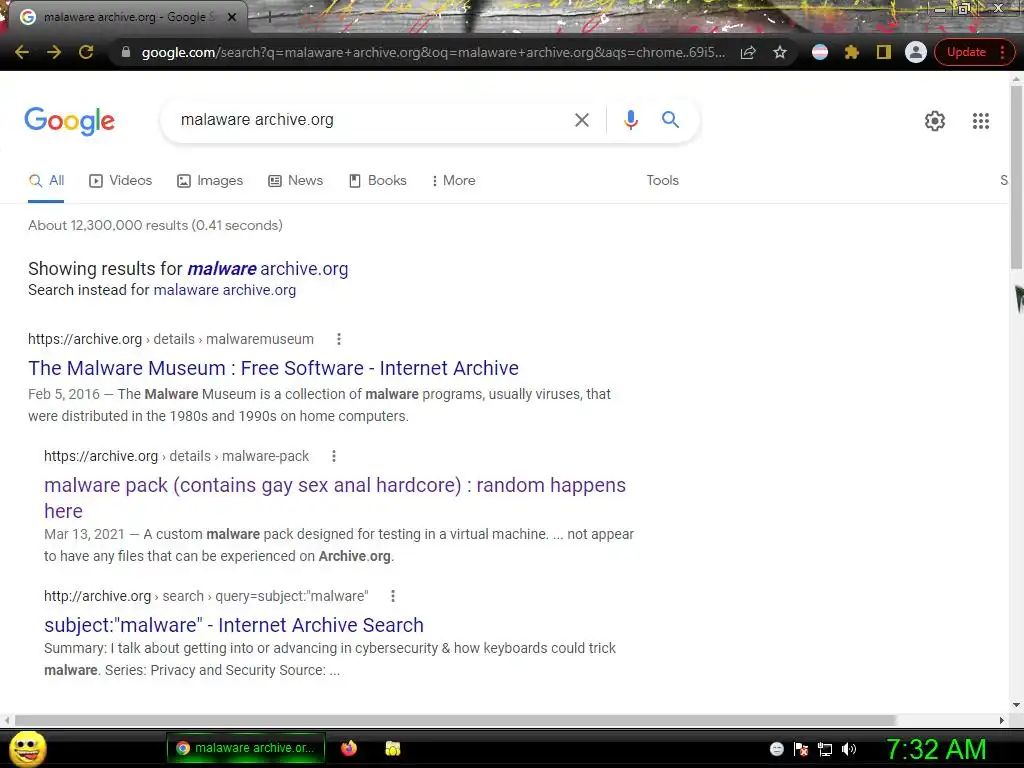Switch to the News tab
The width and height of the screenshot is (1024, 768).
coord(296,181)
